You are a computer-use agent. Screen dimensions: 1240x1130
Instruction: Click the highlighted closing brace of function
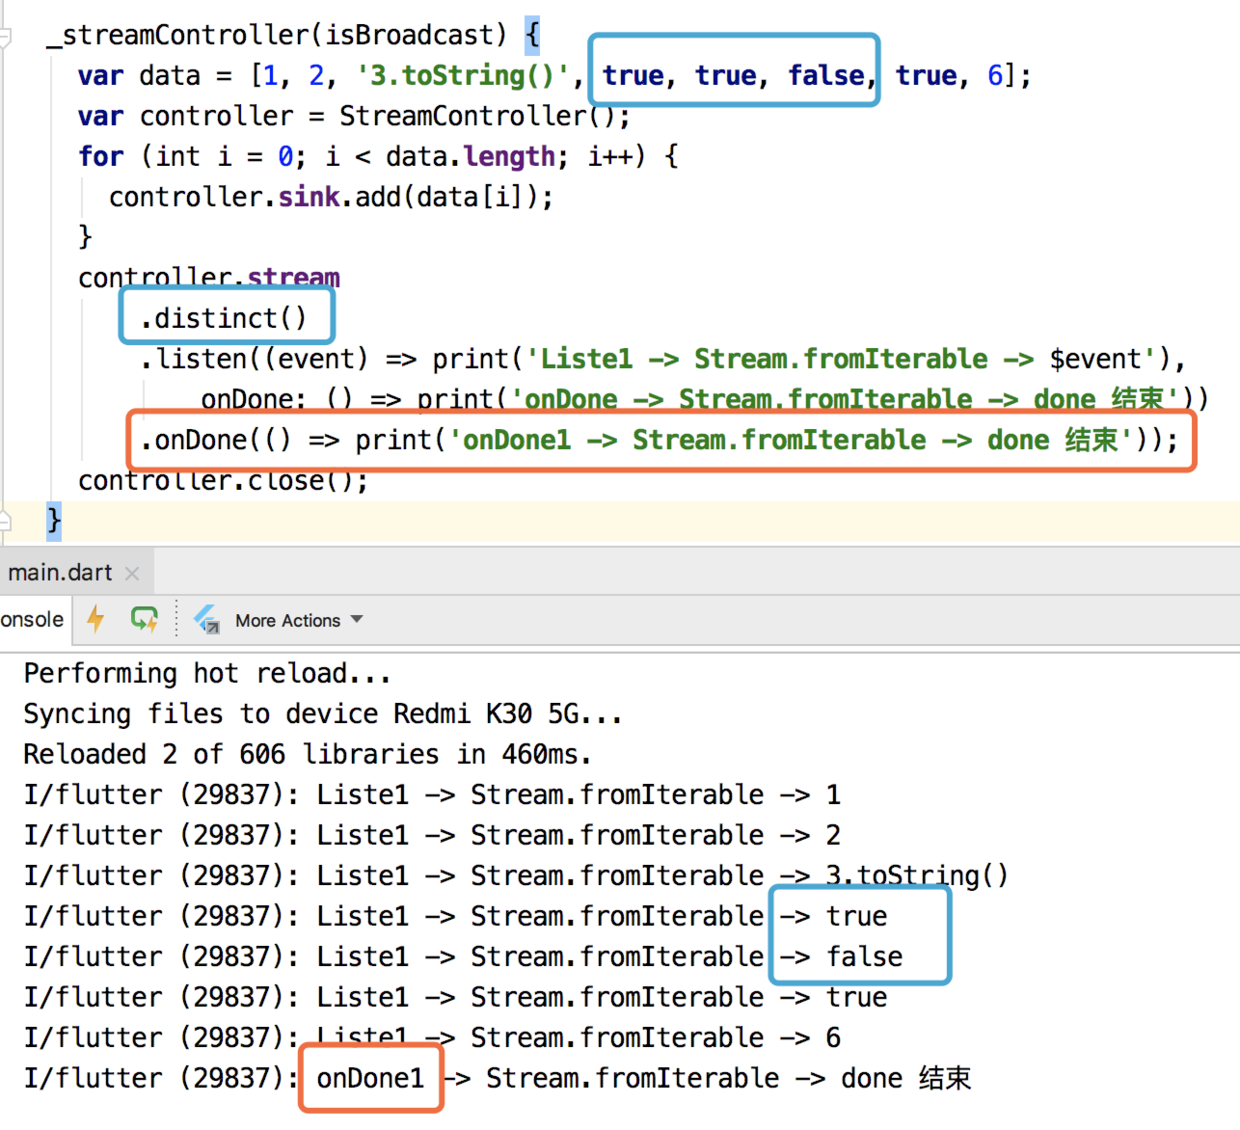coord(54,520)
